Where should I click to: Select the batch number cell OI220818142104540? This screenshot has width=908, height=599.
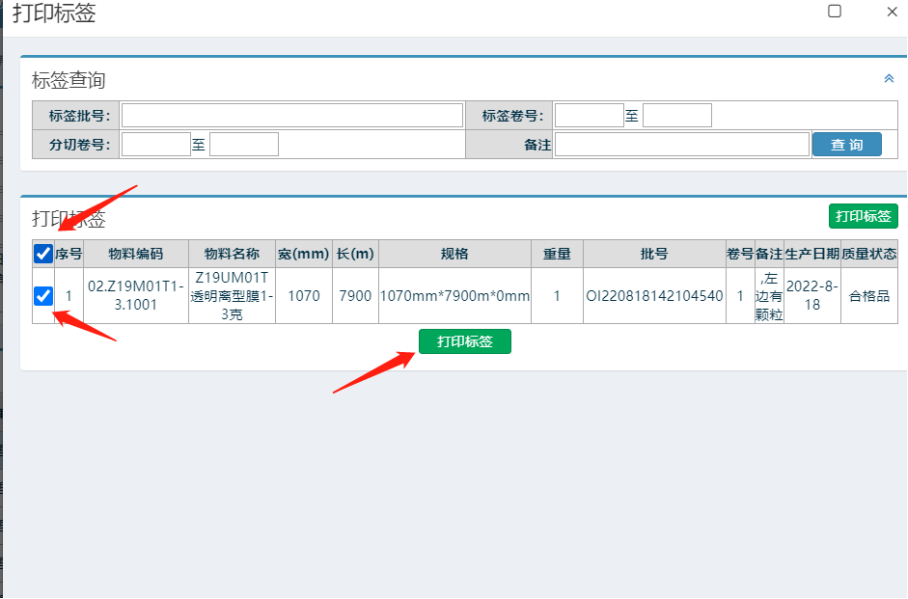tap(654, 296)
